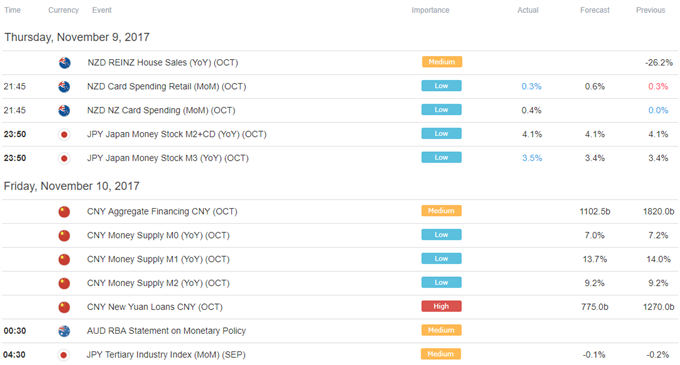Viewport: 680px width, 365px height.
Task: Click the China flag beside New Yuan Loans
Action: coord(64,307)
